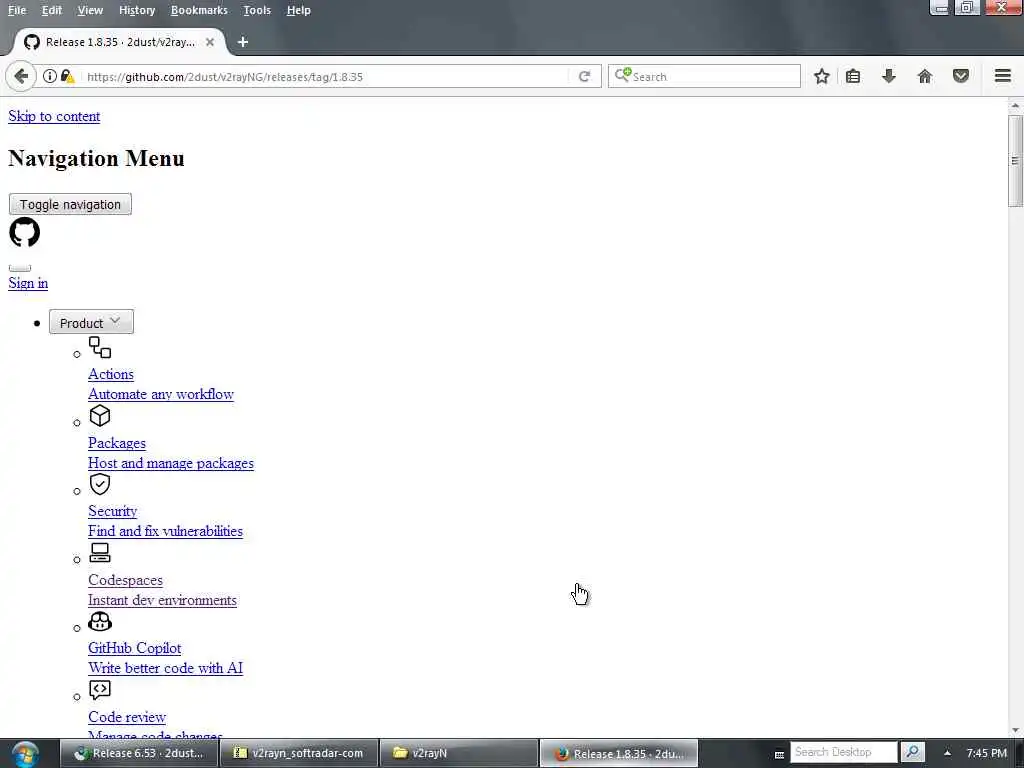This screenshot has height=768, width=1024.
Task: Select the Release 1.8.35 browser tab
Action: point(120,42)
